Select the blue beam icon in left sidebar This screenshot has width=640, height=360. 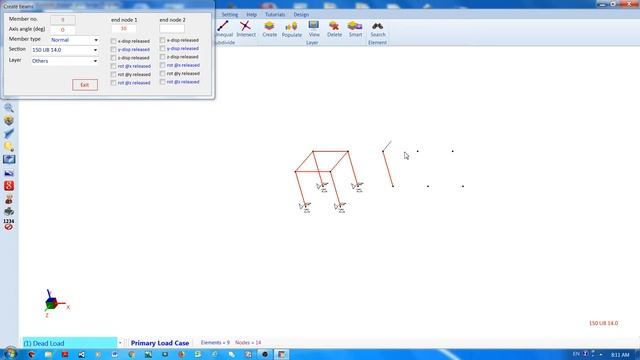pyautogui.click(x=9, y=133)
